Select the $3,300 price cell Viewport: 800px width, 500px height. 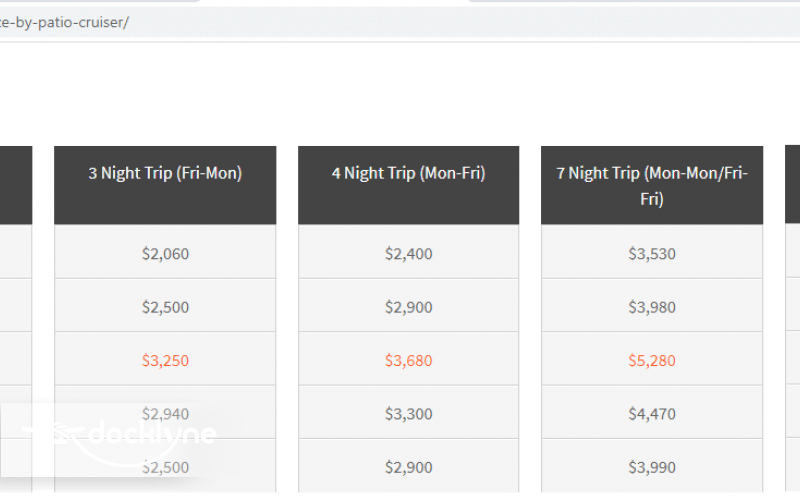coord(408,414)
